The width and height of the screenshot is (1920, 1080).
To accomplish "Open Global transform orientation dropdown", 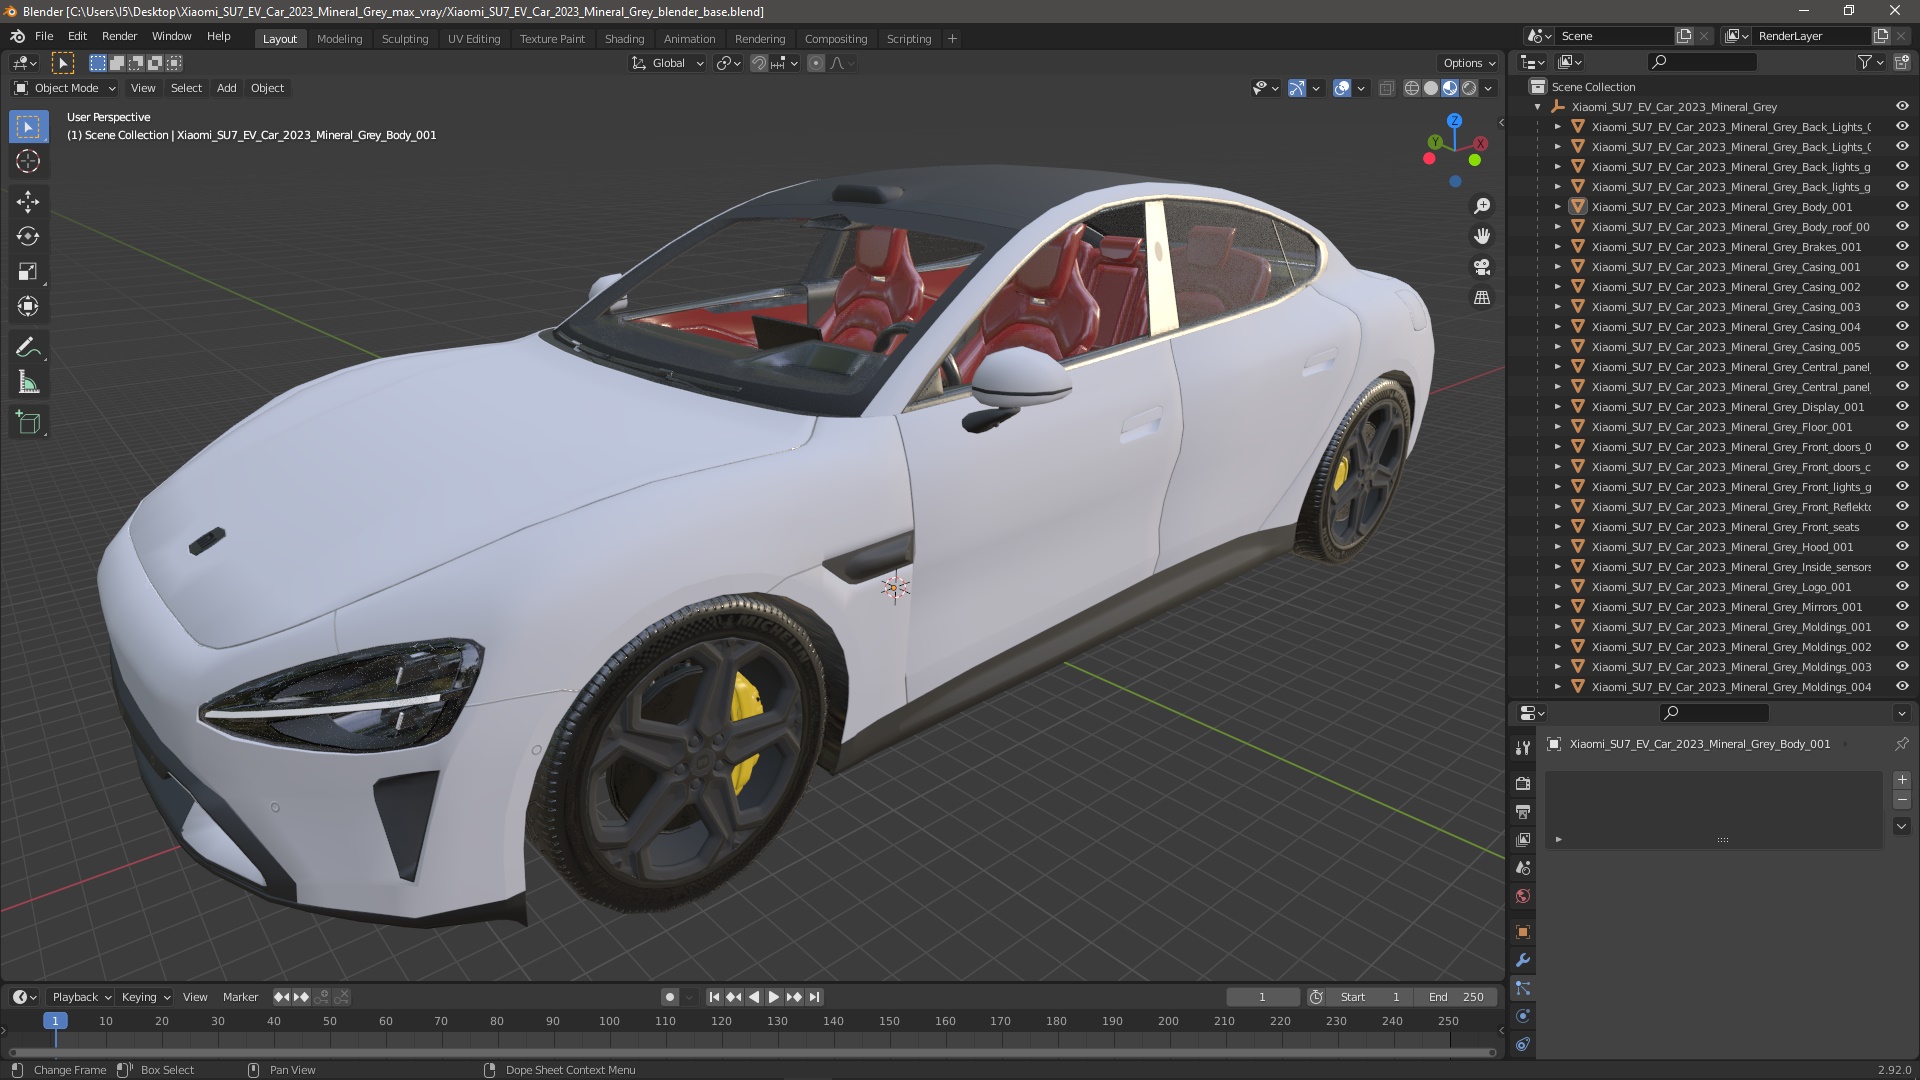I will point(667,63).
